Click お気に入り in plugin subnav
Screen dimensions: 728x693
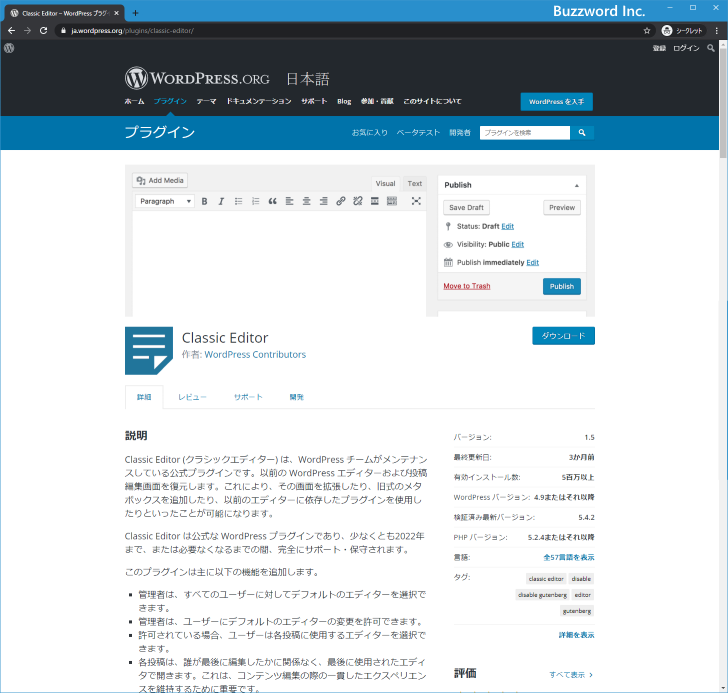click(370, 133)
